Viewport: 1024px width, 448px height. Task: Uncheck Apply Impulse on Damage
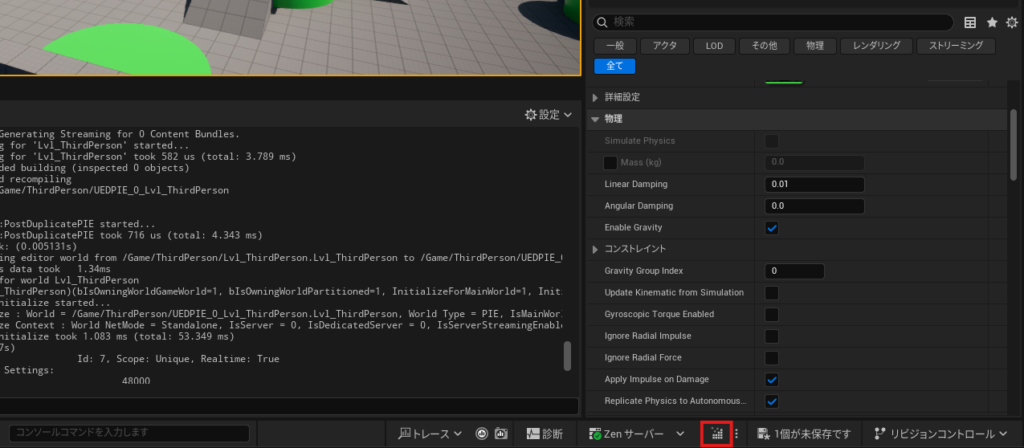tap(772, 379)
